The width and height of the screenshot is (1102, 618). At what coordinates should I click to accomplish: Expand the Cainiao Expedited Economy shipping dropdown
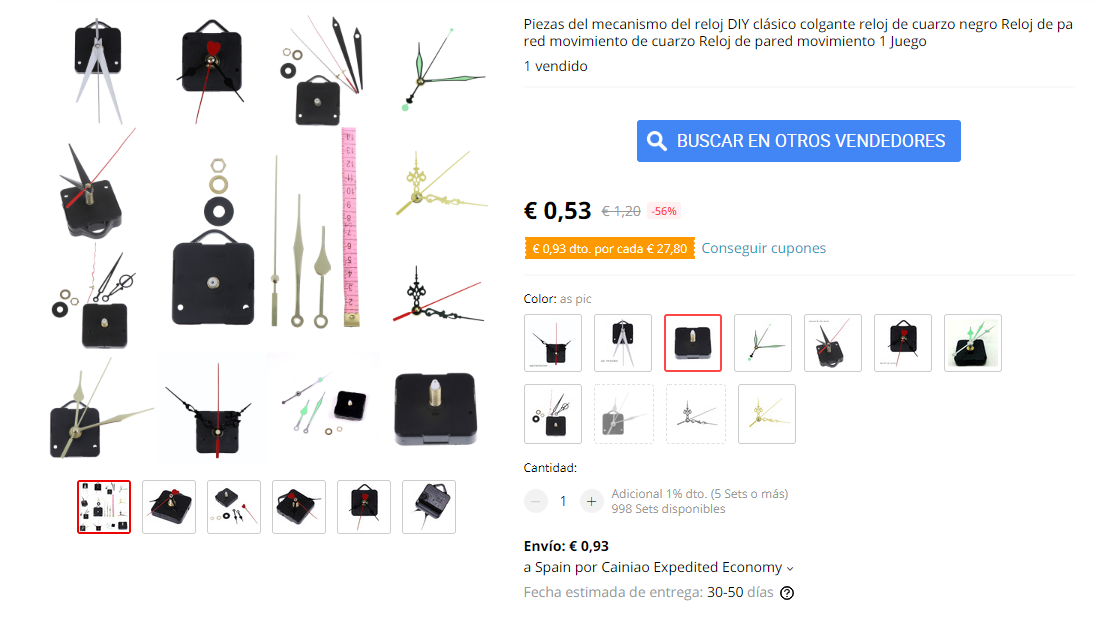790,568
